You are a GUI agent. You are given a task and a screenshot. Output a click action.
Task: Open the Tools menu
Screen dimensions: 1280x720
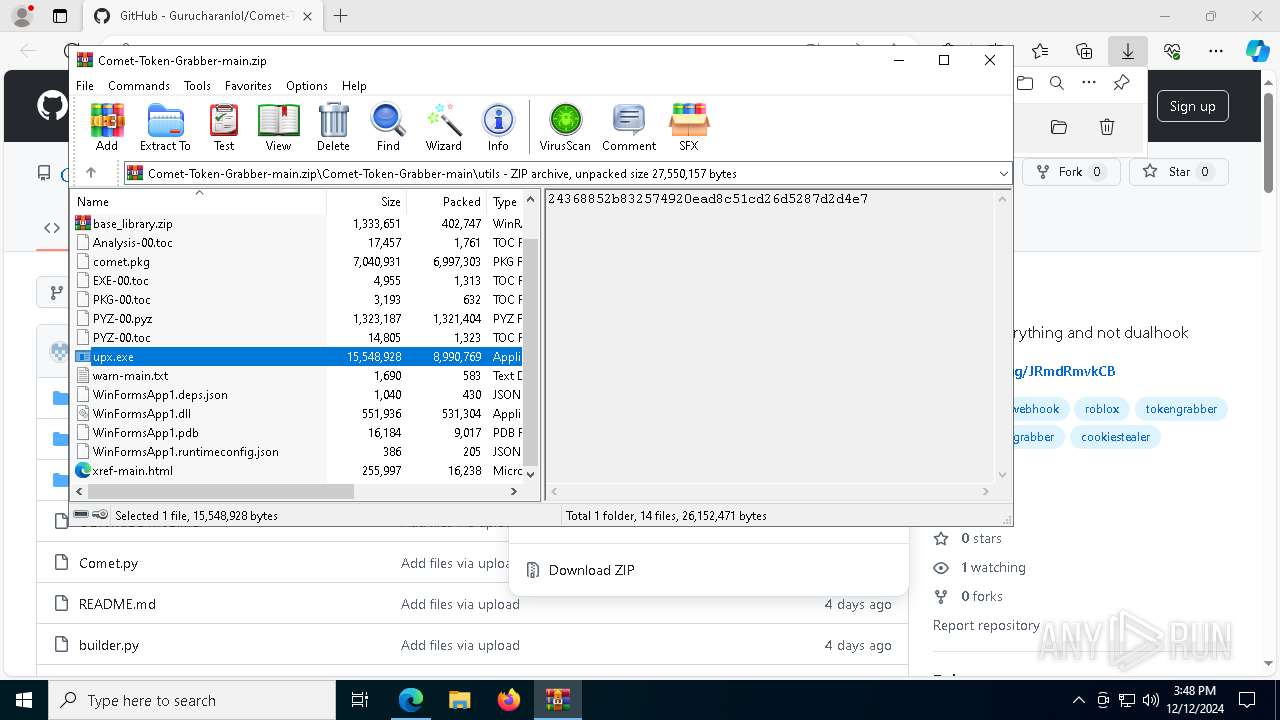point(197,86)
